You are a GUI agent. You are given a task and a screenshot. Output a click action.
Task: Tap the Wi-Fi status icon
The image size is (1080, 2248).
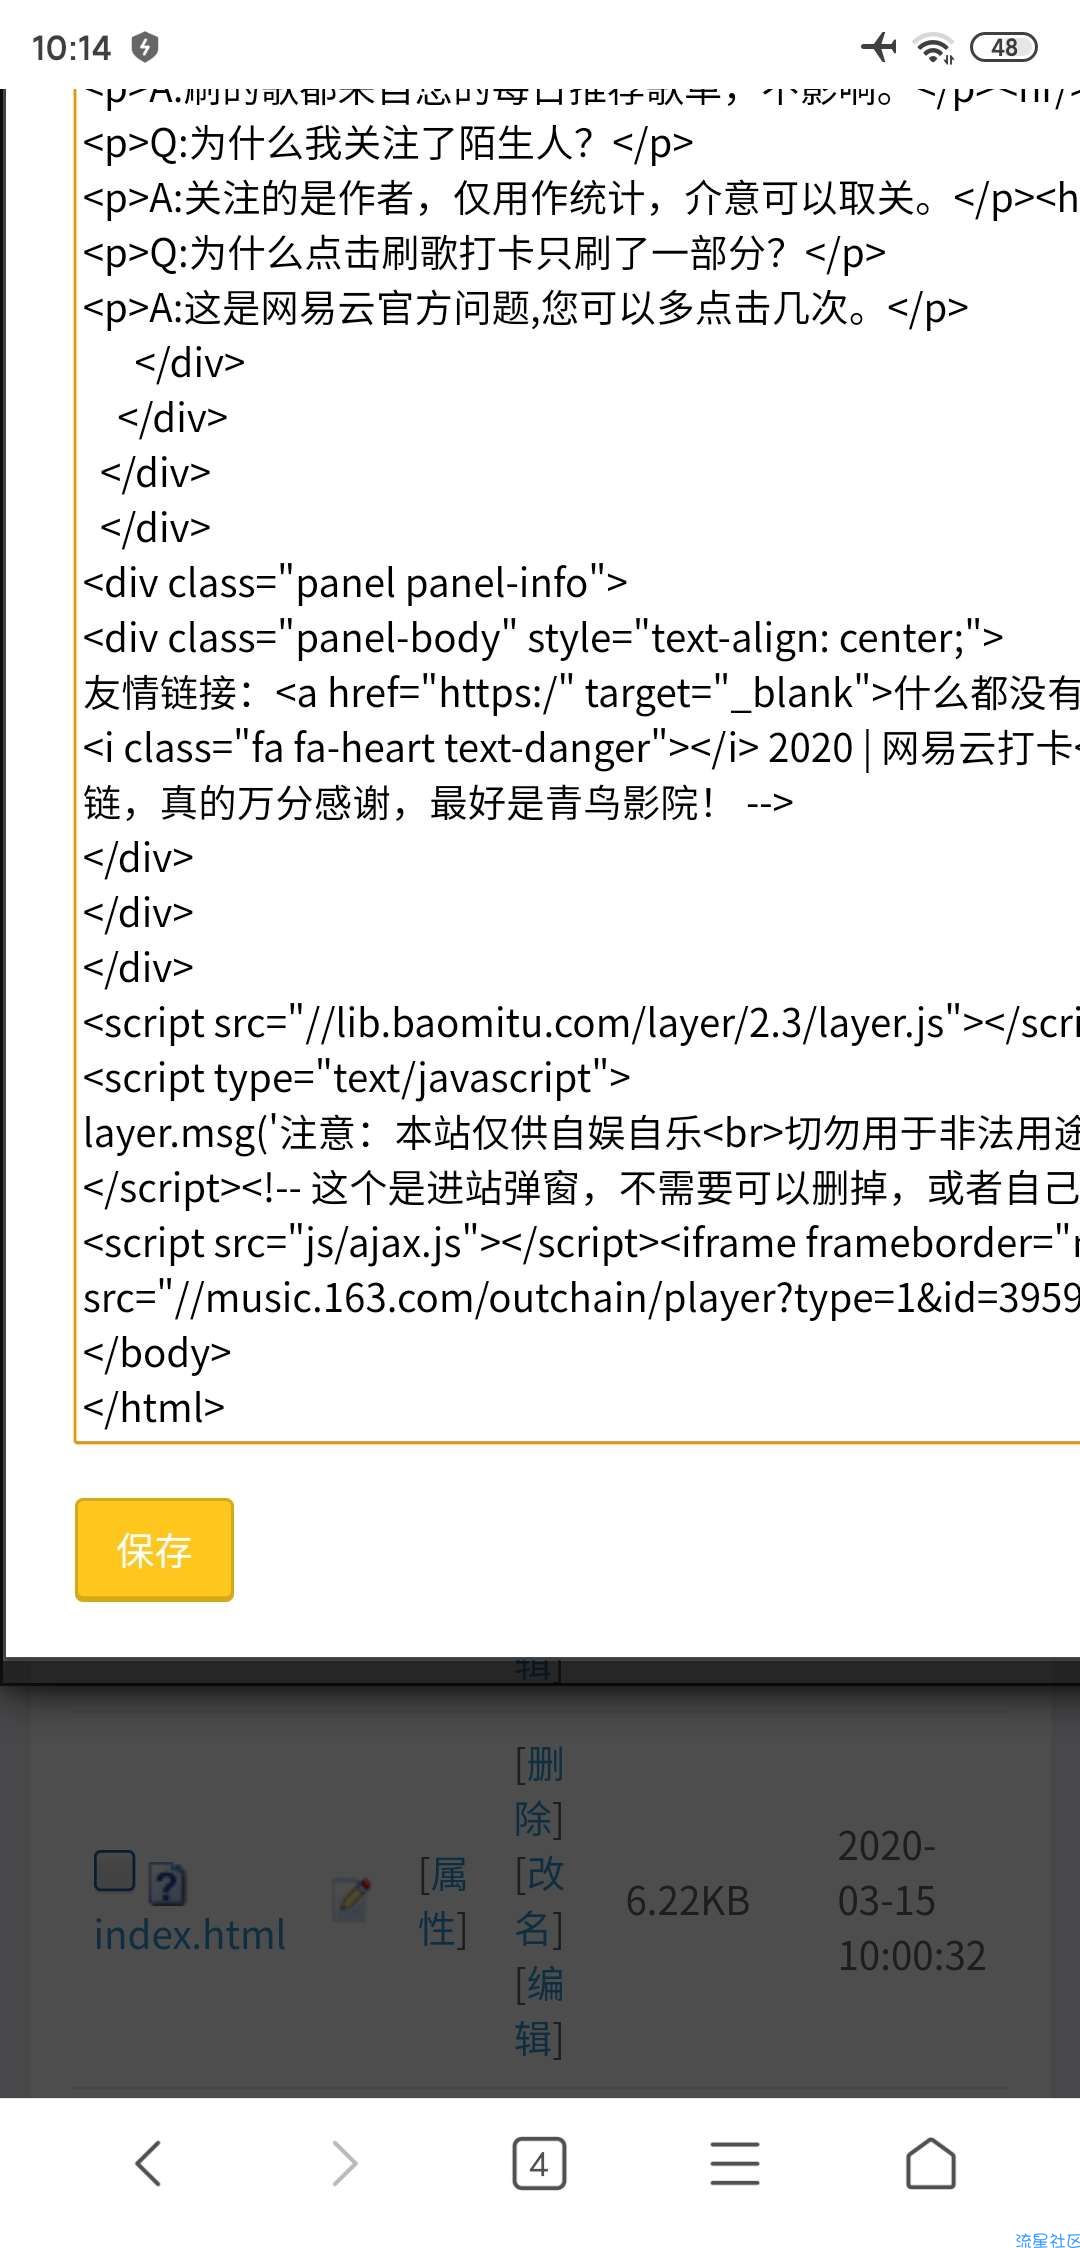(x=935, y=47)
